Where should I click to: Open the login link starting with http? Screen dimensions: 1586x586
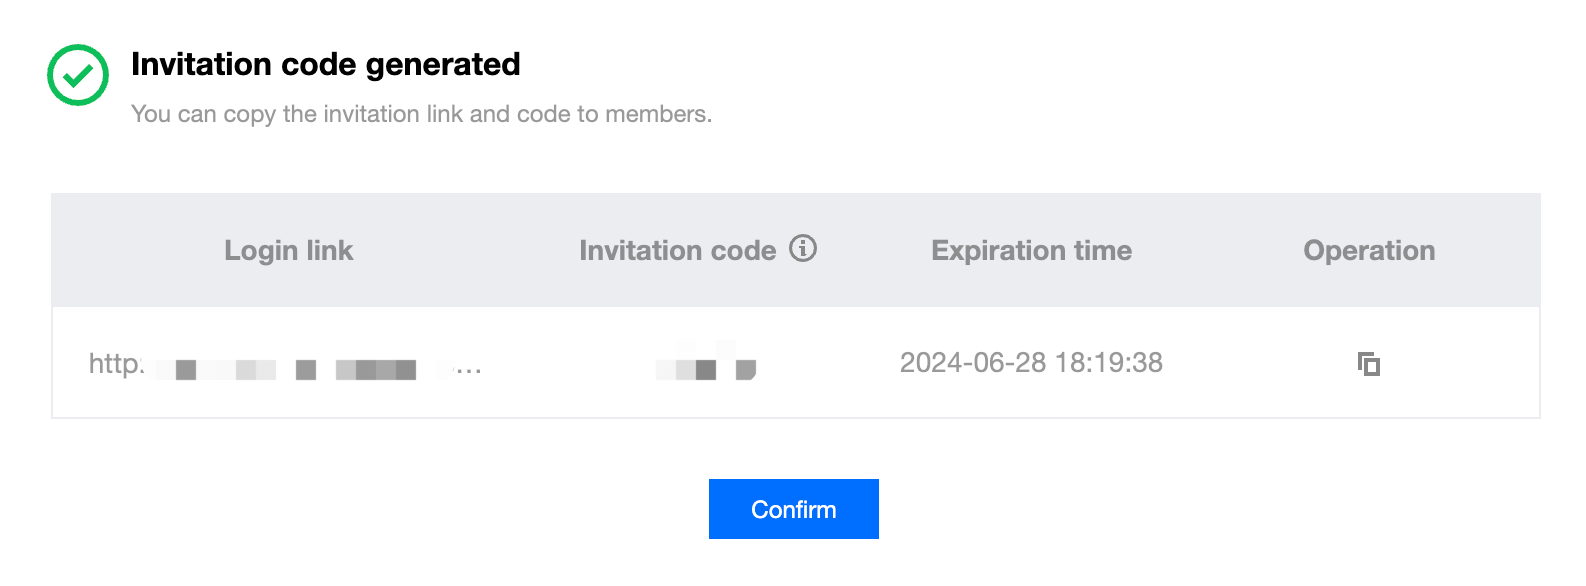[x=115, y=363]
